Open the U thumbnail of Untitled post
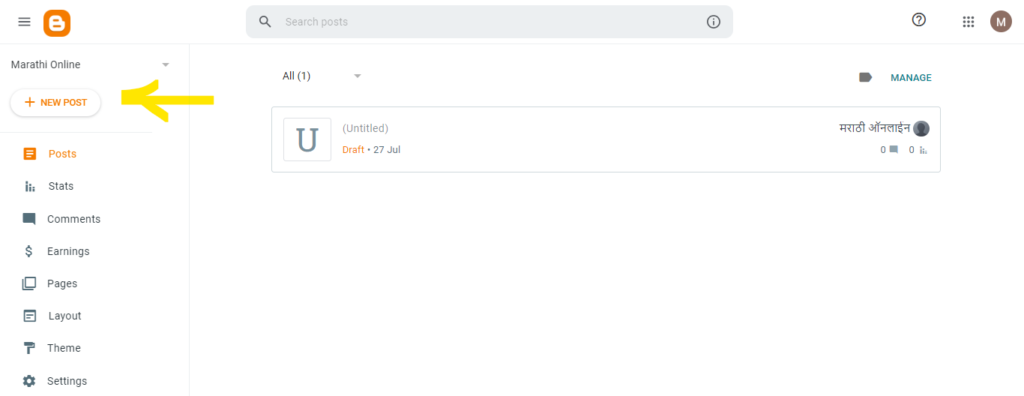This screenshot has height=396, width=1024. (307, 139)
